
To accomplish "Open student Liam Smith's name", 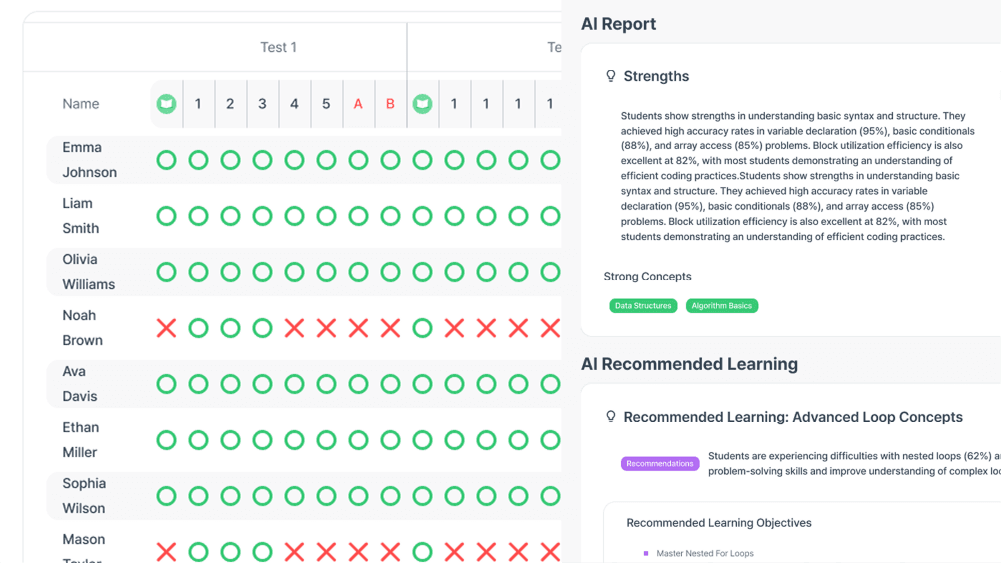I will (80, 216).
